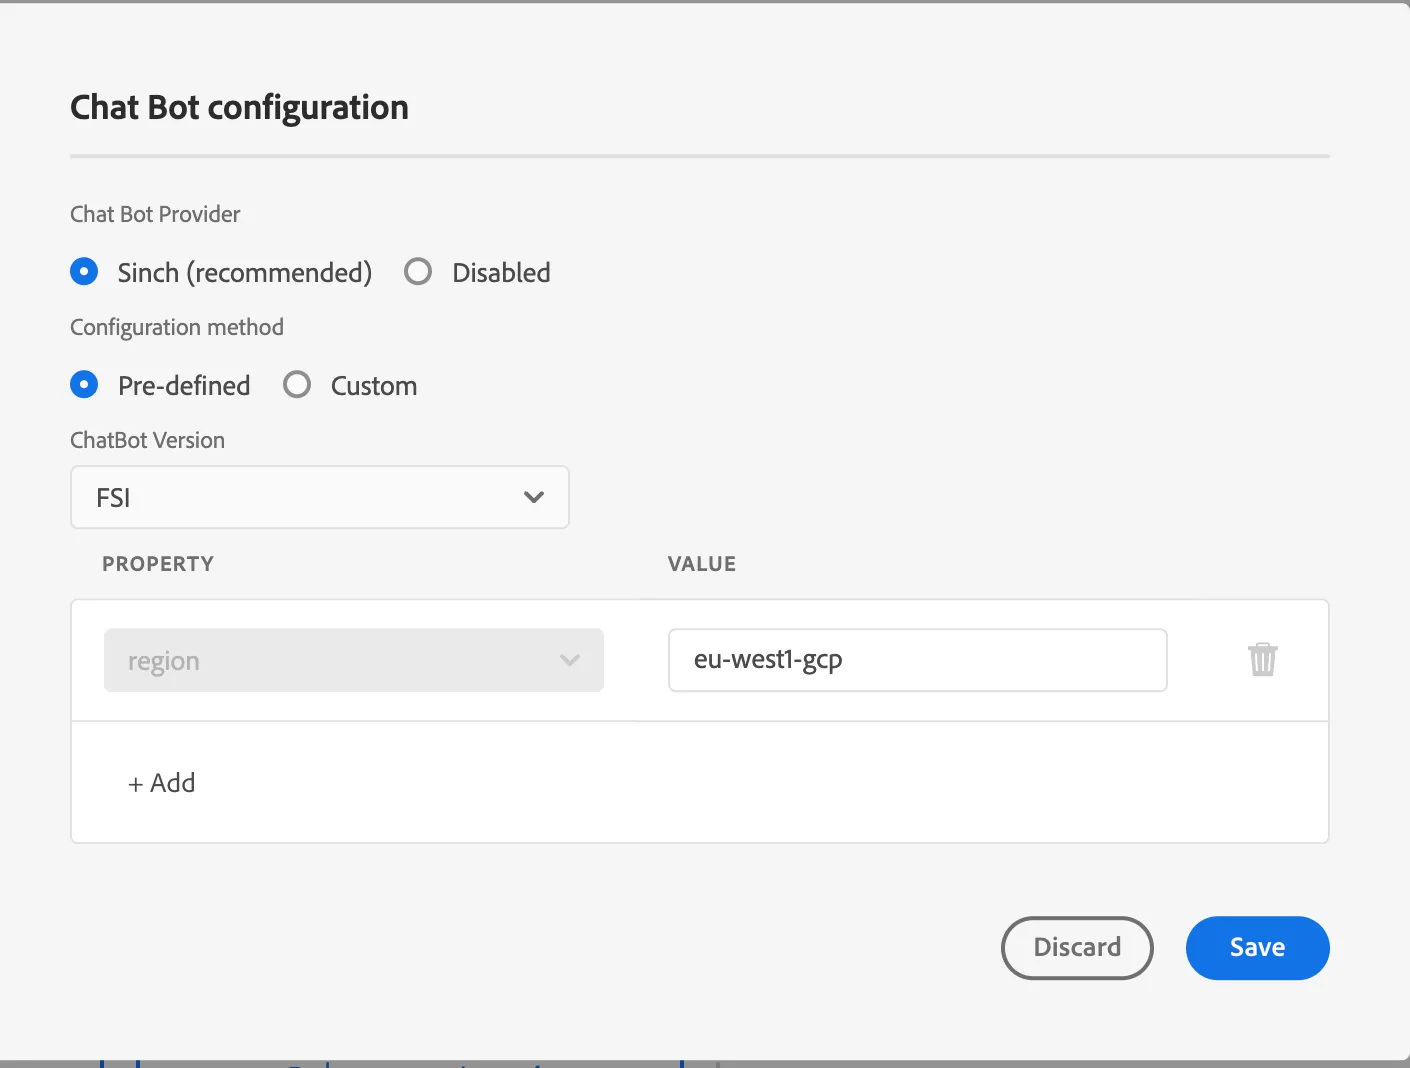Click the Chat Bot configuration heading
Image resolution: width=1410 pixels, height=1068 pixels.
[x=240, y=107]
